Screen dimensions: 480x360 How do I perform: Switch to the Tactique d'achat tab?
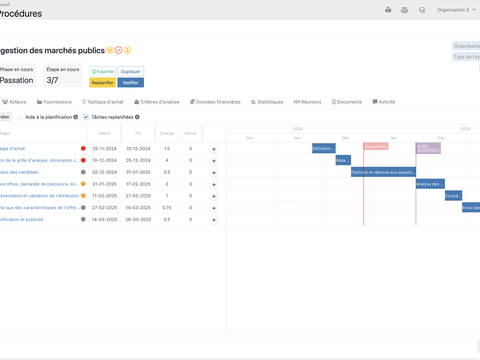(103, 102)
